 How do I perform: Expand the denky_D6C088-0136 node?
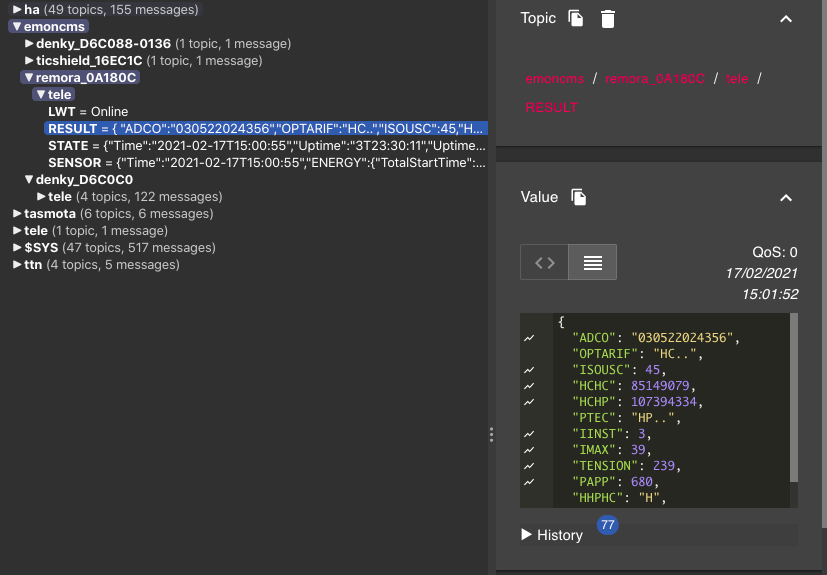point(29,43)
